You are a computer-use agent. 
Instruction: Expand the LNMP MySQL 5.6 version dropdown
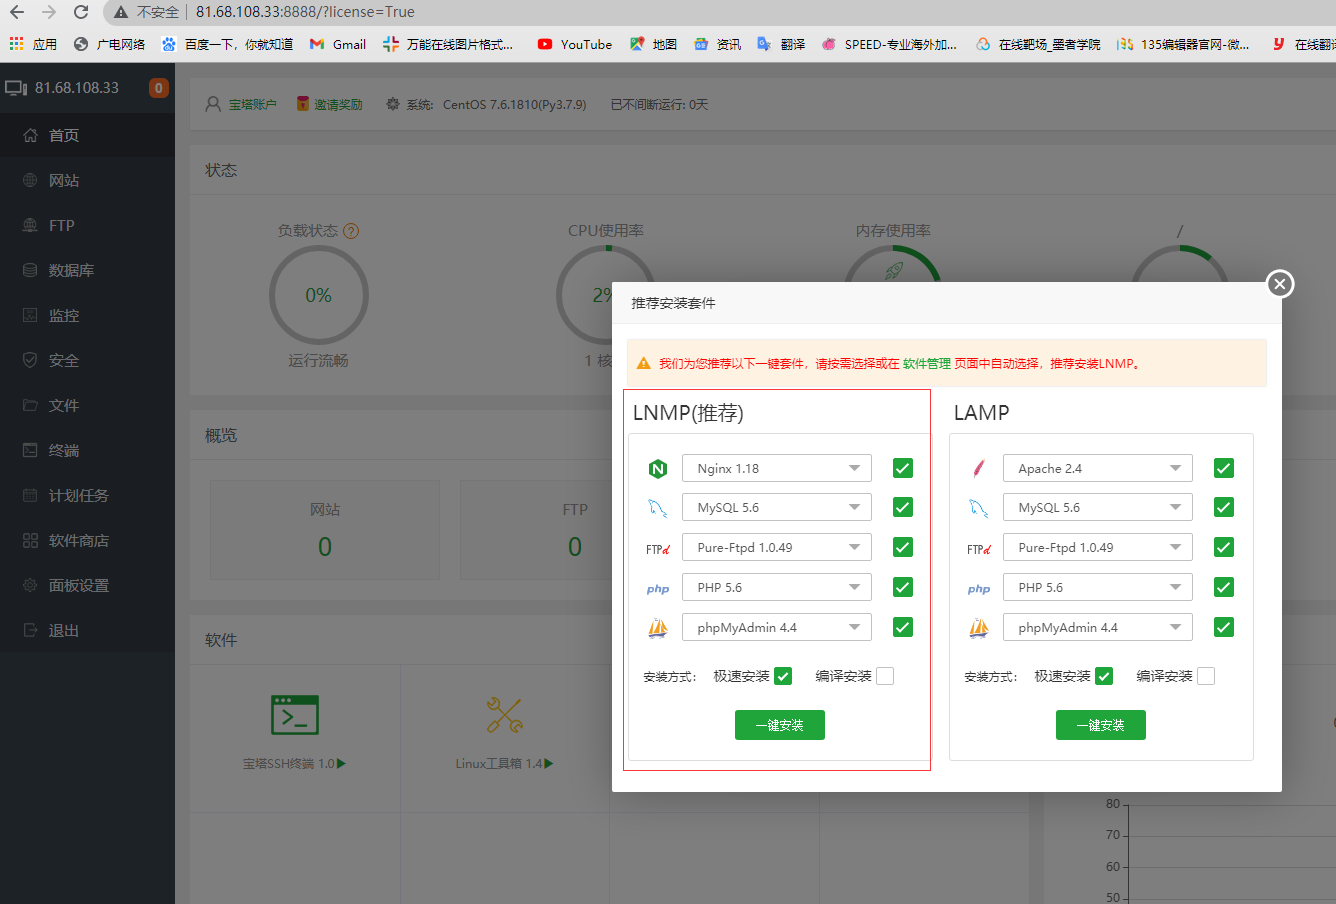pyautogui.click(x=777, y=508)
